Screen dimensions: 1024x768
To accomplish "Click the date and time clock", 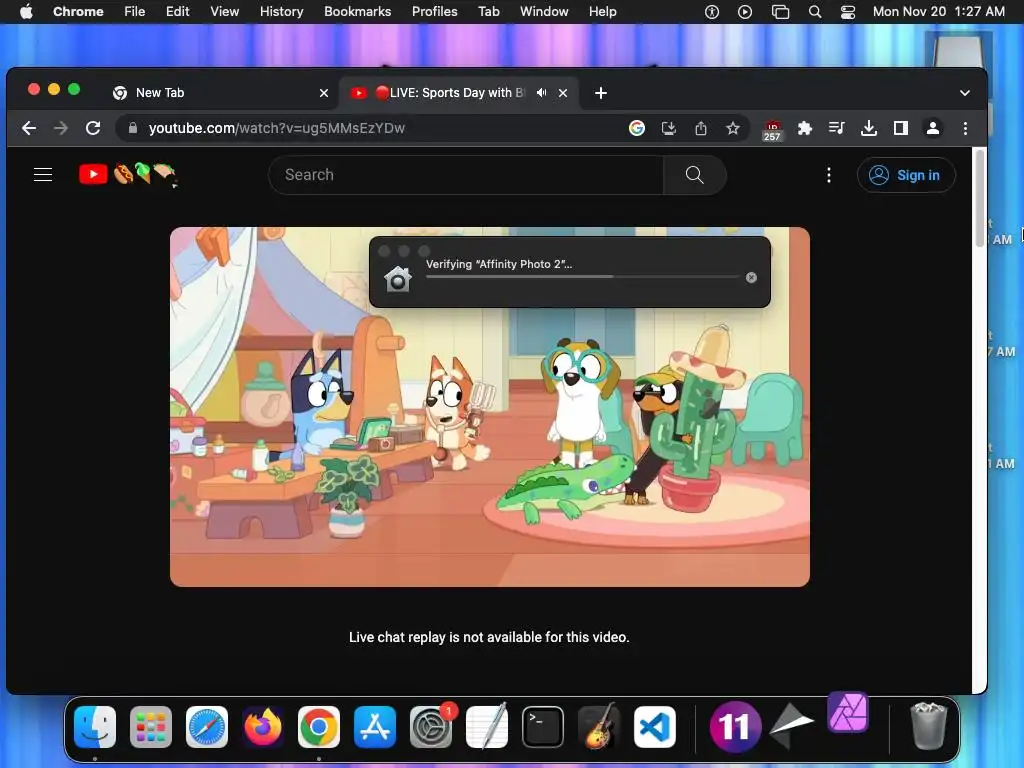I will 938,11.
